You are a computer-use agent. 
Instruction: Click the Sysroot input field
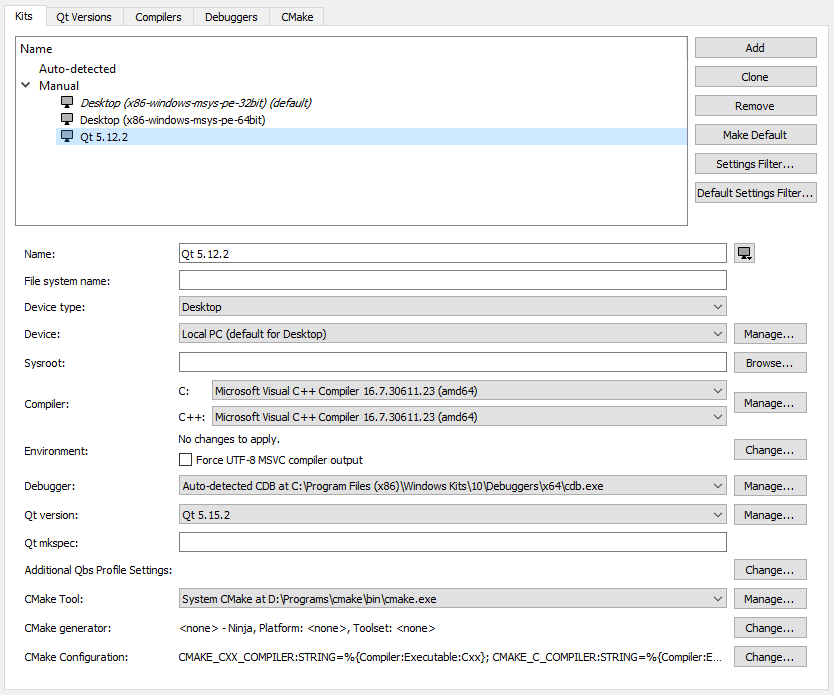point(453,363)
